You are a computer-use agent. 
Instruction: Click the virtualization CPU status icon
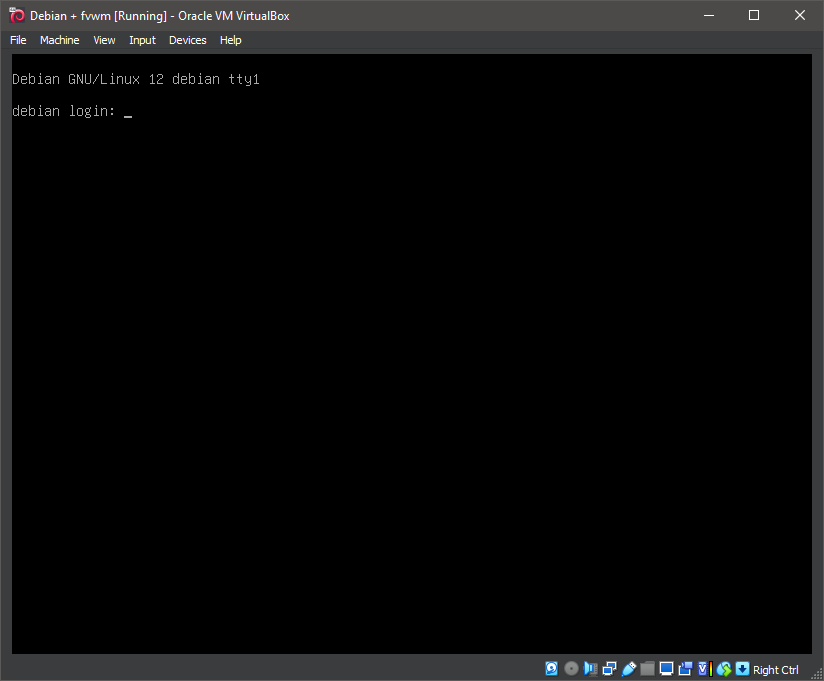(x=704, y=669)
